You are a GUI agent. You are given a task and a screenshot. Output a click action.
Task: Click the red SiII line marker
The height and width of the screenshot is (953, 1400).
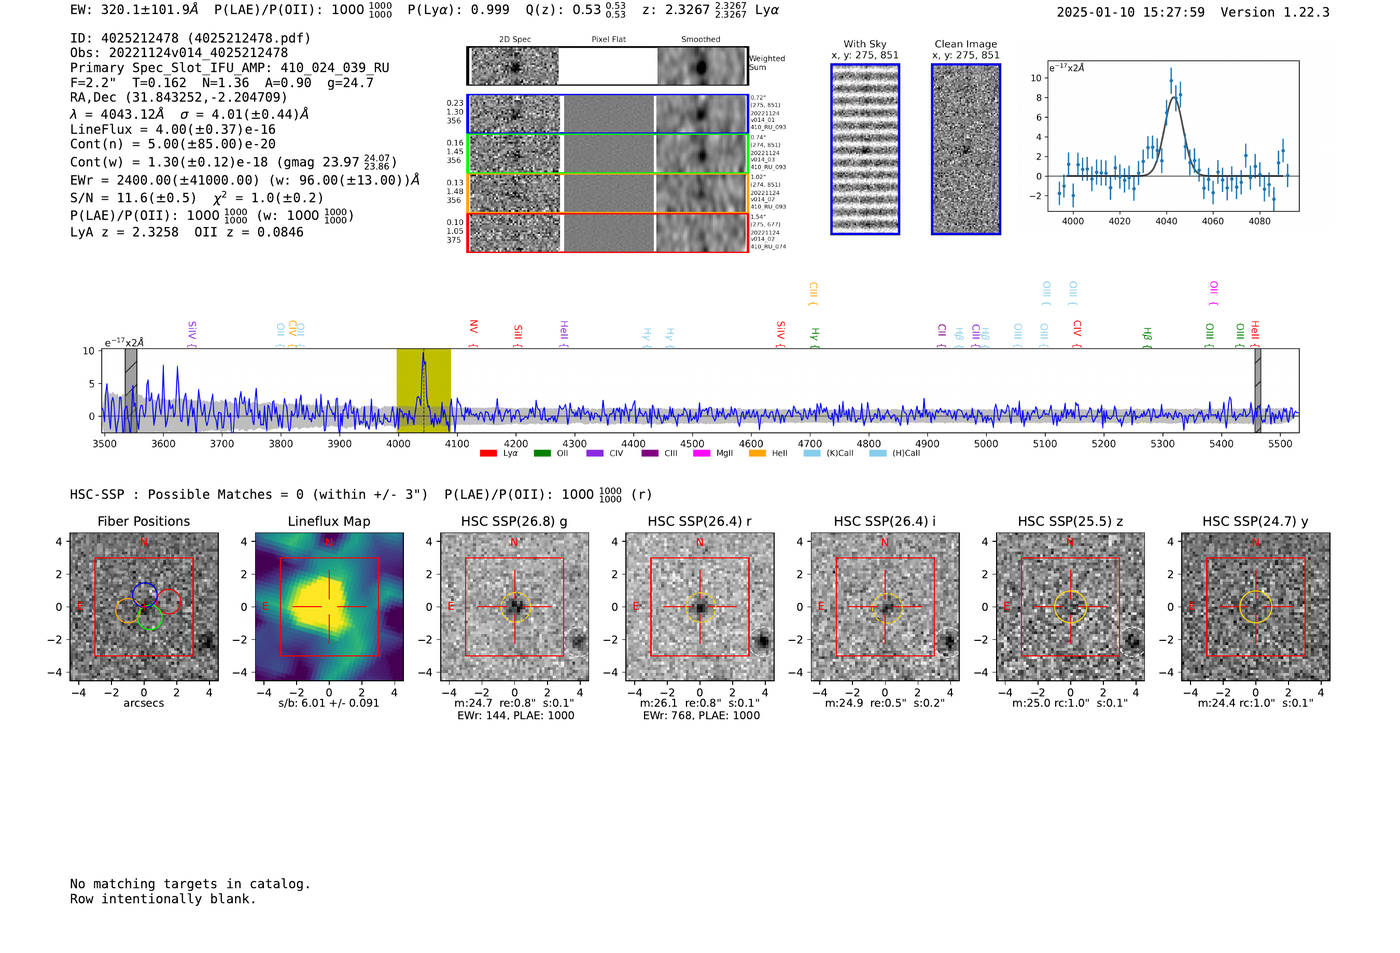click(x=518, y=335)
